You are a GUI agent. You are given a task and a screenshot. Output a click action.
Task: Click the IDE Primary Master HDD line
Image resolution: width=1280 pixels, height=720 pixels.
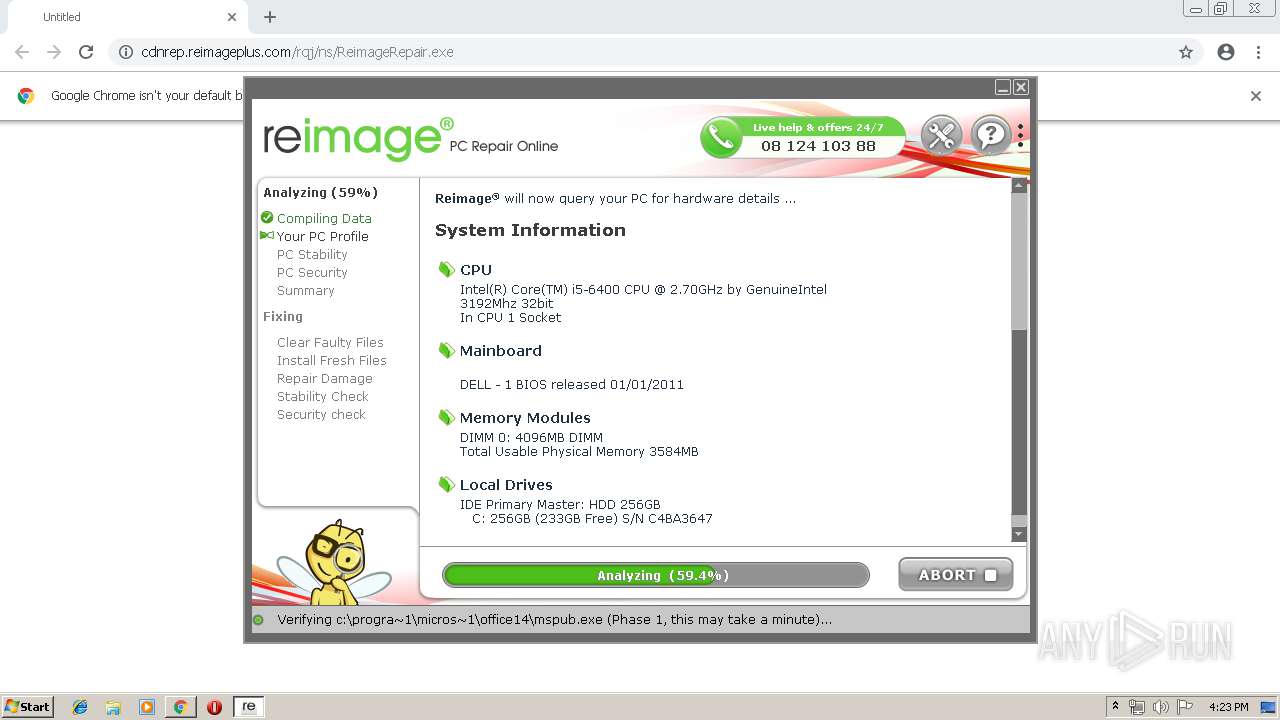560,504
